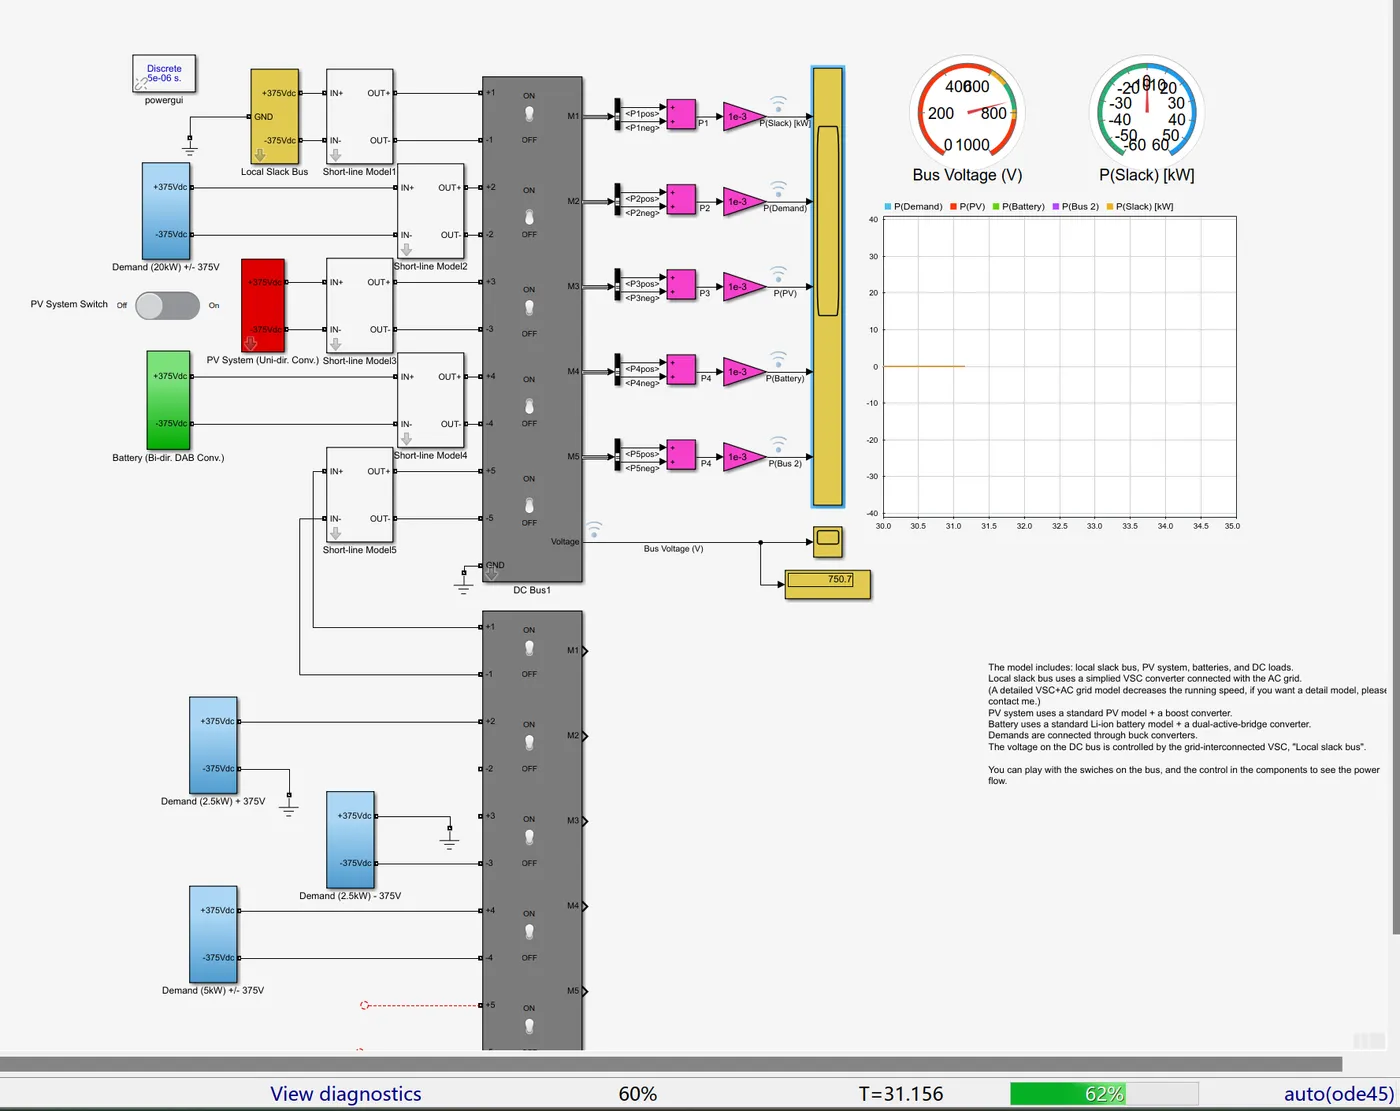Screen dimensions: 1400x1111
Task: Toggle lower DC bus switch for port 1
Action: [x=529, y=649]
